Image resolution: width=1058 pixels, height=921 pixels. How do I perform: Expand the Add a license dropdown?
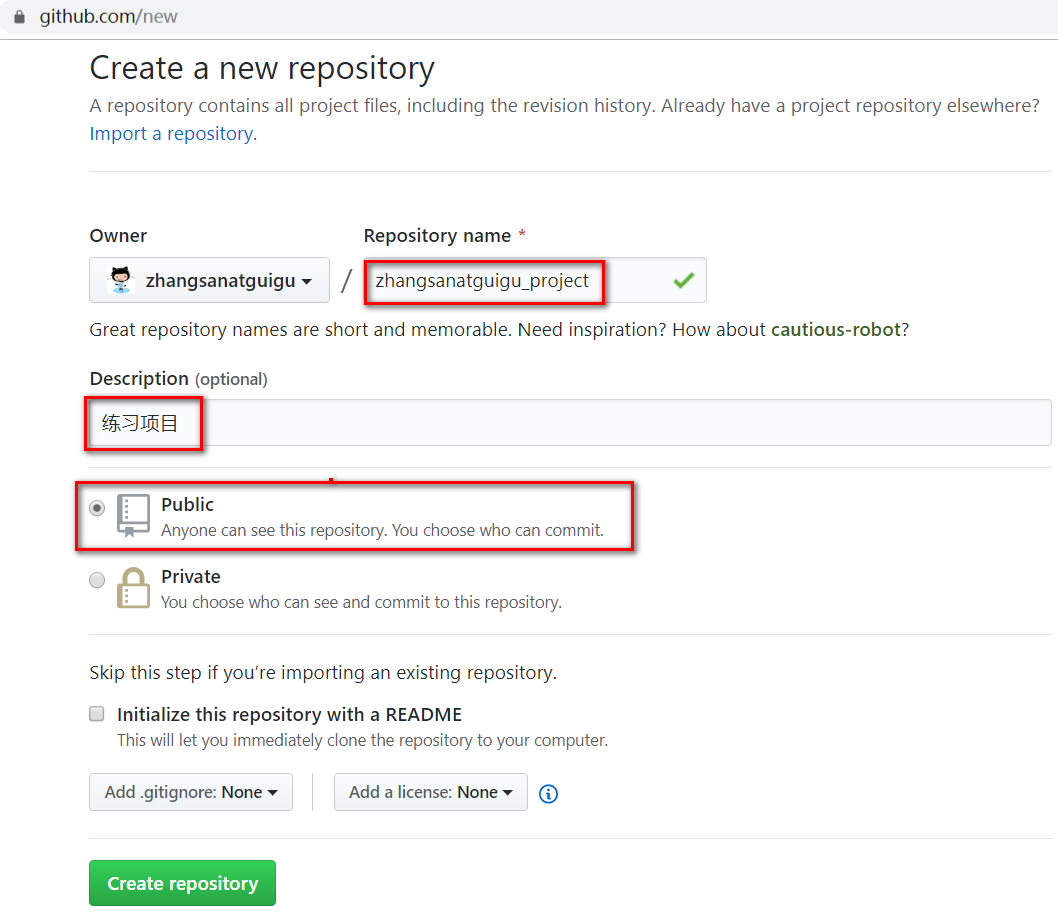click(x=430, y=792)
